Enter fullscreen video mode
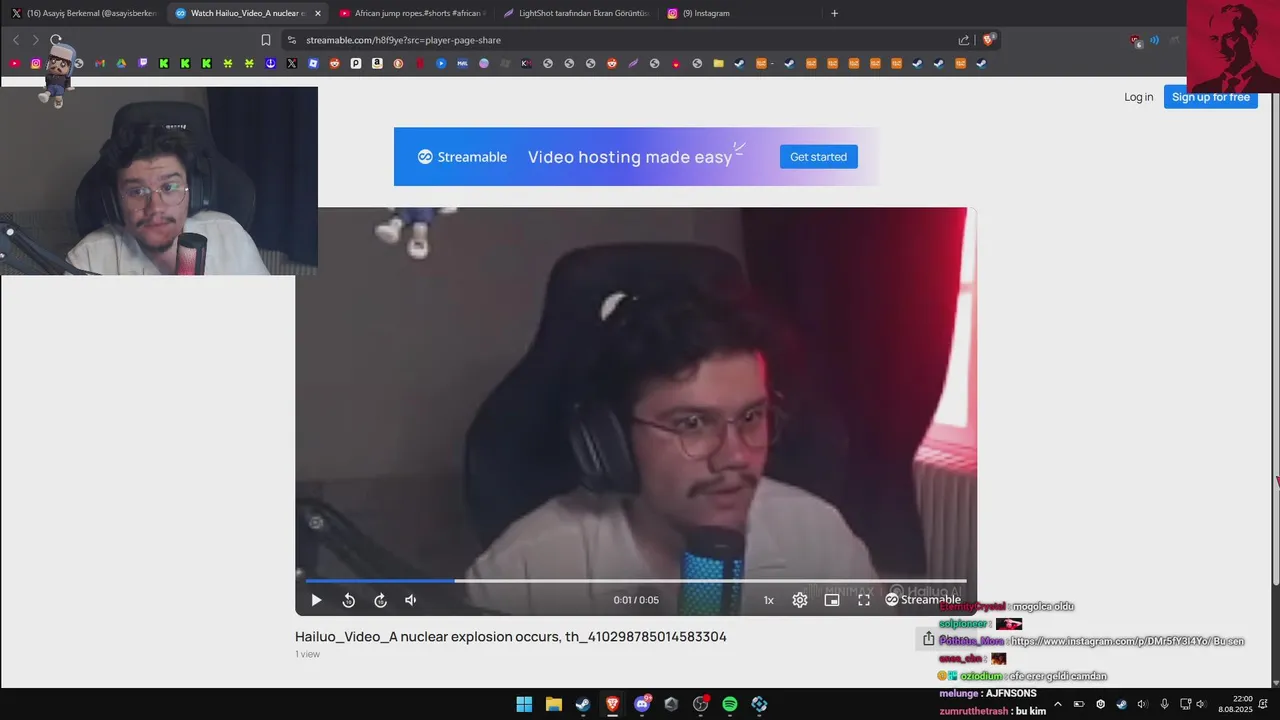 click(x=864, y=600)
